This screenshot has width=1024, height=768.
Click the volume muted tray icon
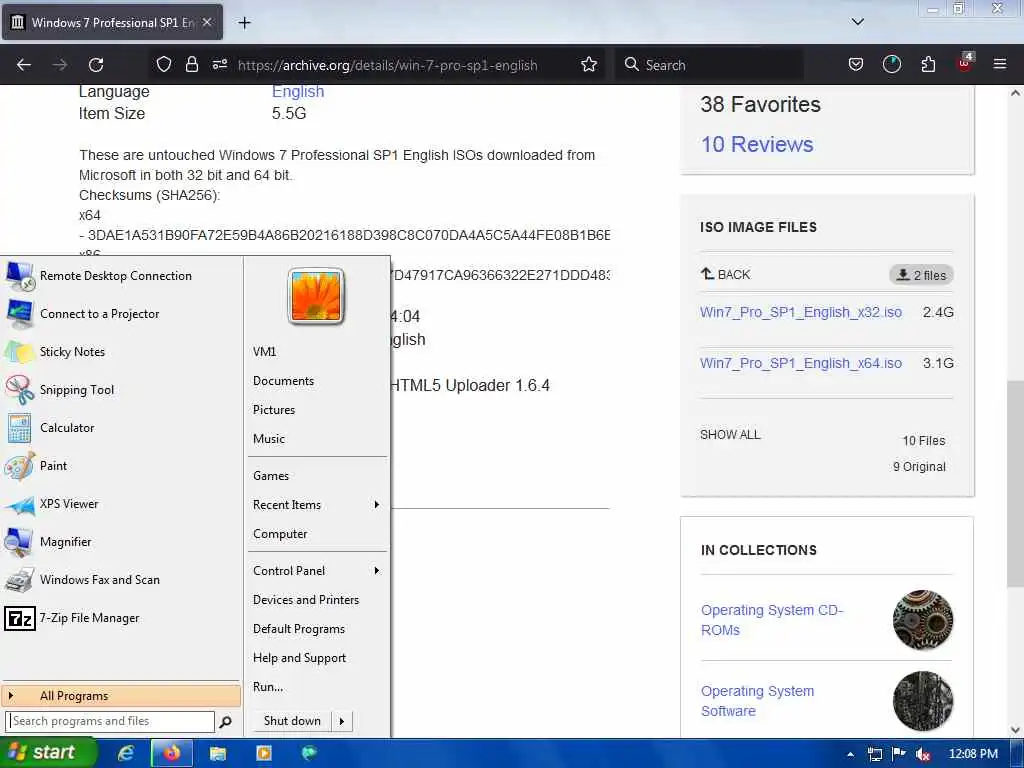tap(922, 754)
